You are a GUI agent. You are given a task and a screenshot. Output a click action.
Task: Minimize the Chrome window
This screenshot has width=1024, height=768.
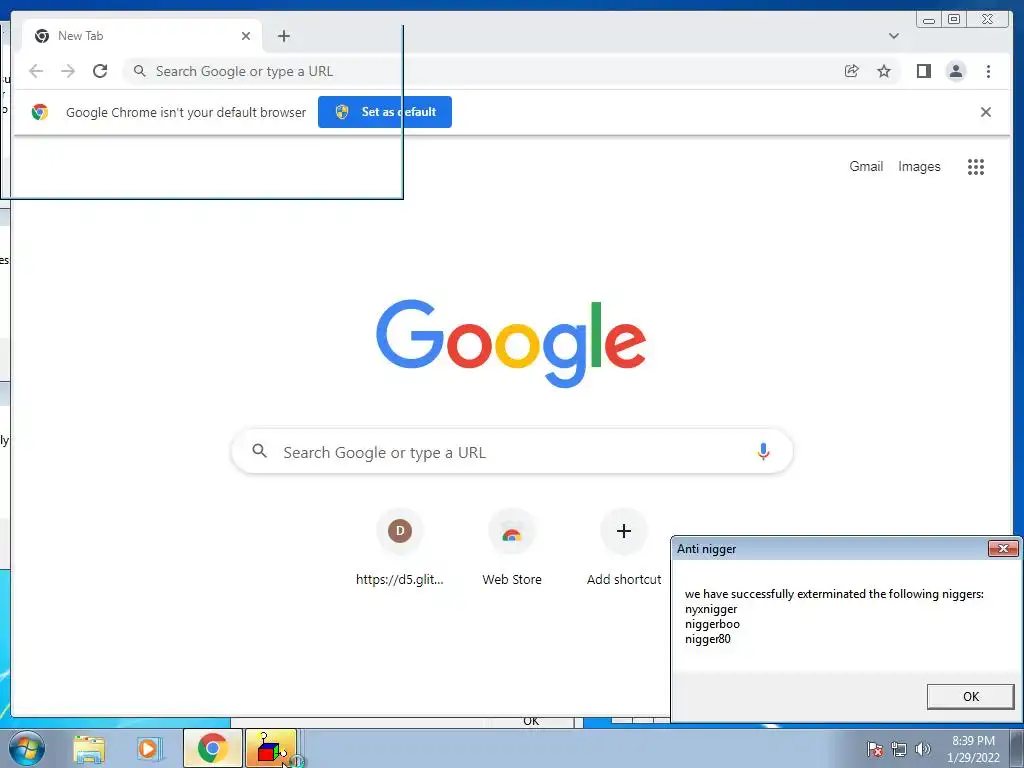pos(929,20)
